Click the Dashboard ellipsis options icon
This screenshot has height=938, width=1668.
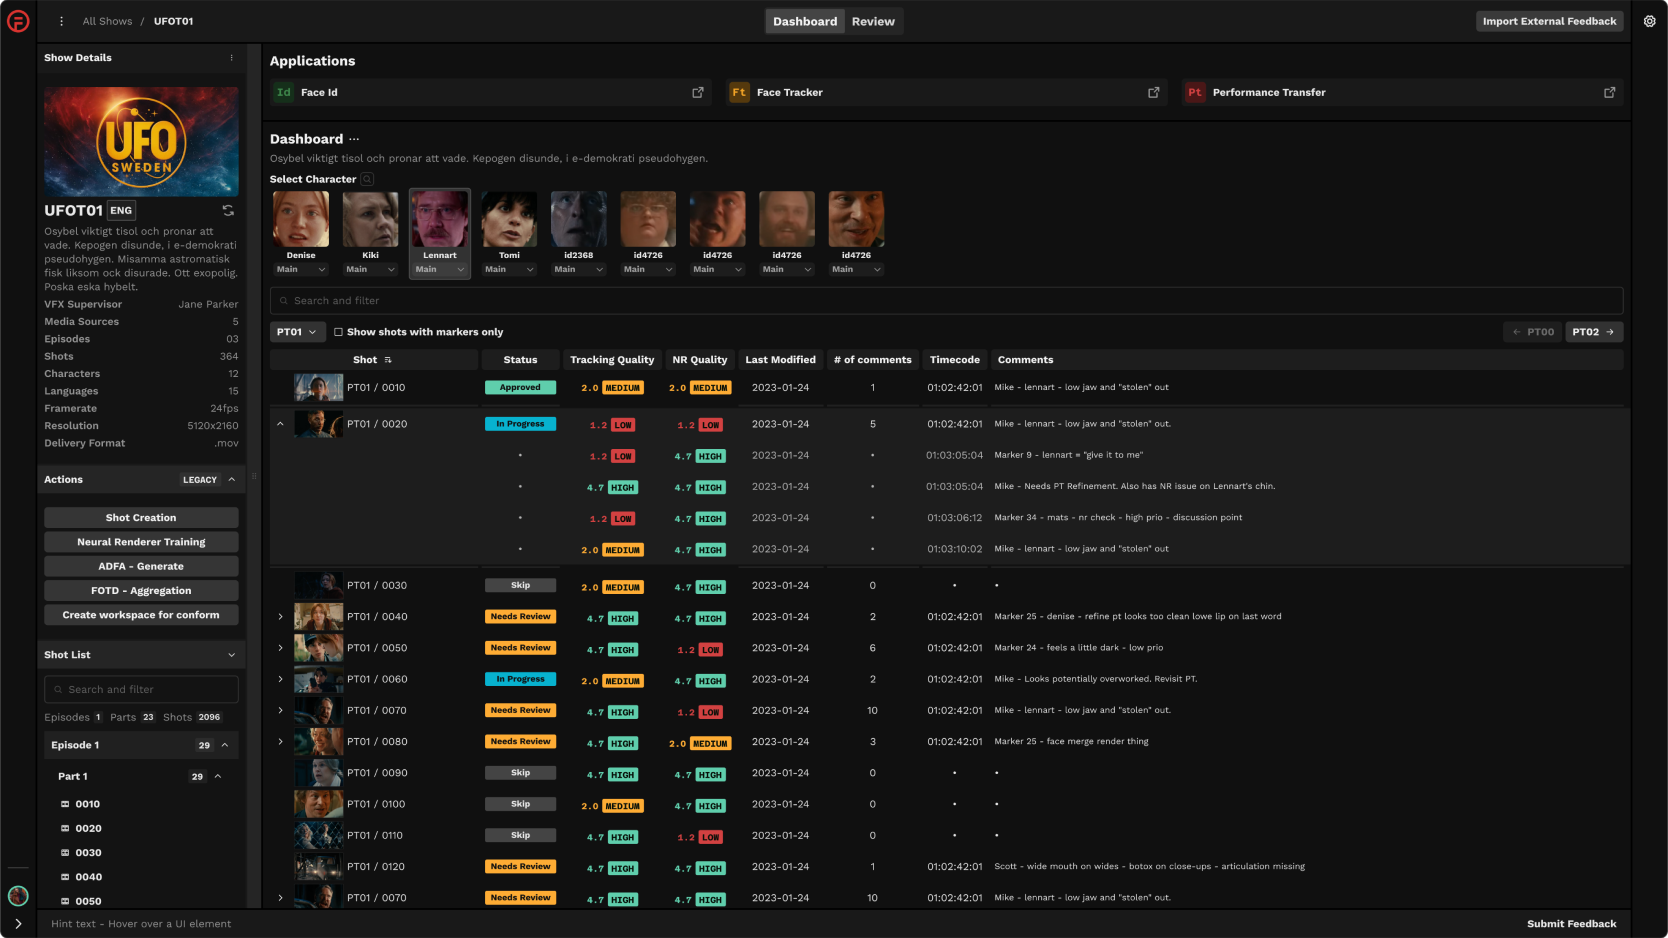click(x=354, y=139)
